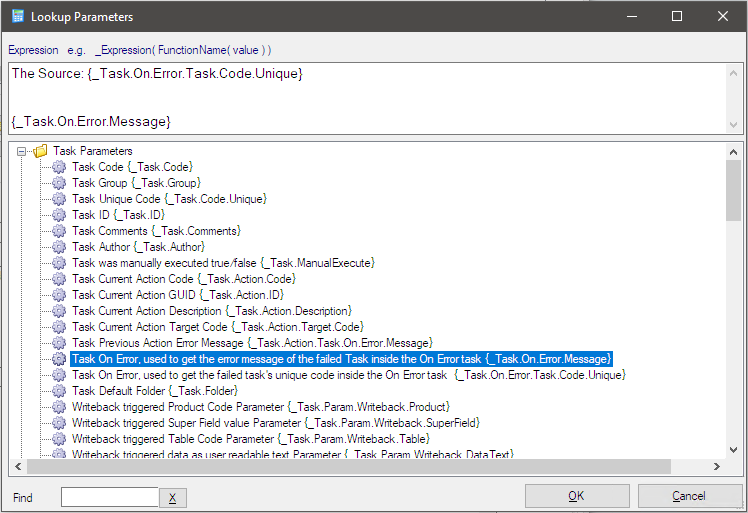
Task: Click expression box scroll down arrow
Action: click(734, 125)
